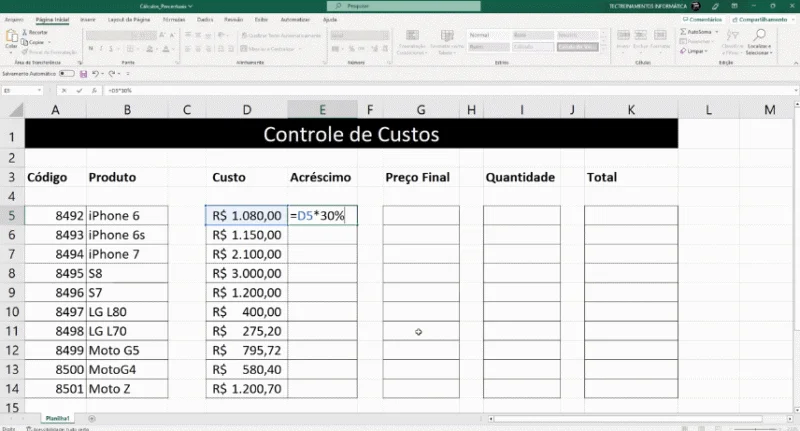
Task: Increase font size with the larger A icon
Action: point(162,35)
